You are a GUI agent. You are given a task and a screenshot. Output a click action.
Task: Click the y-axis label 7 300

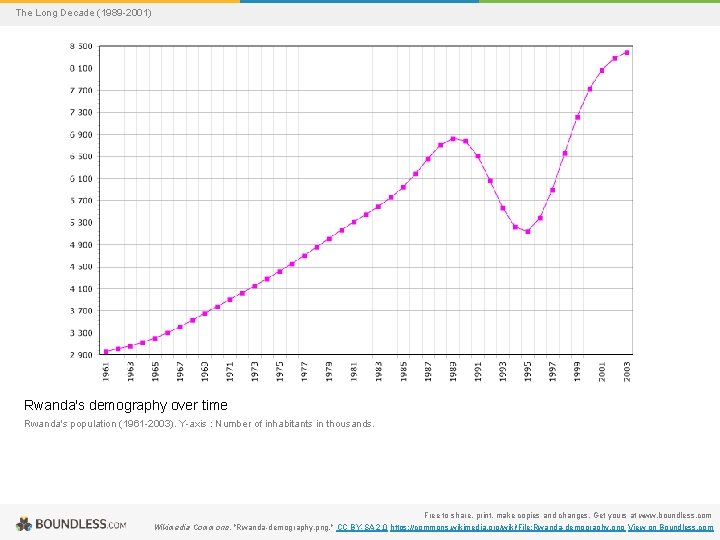click(81, 112)
